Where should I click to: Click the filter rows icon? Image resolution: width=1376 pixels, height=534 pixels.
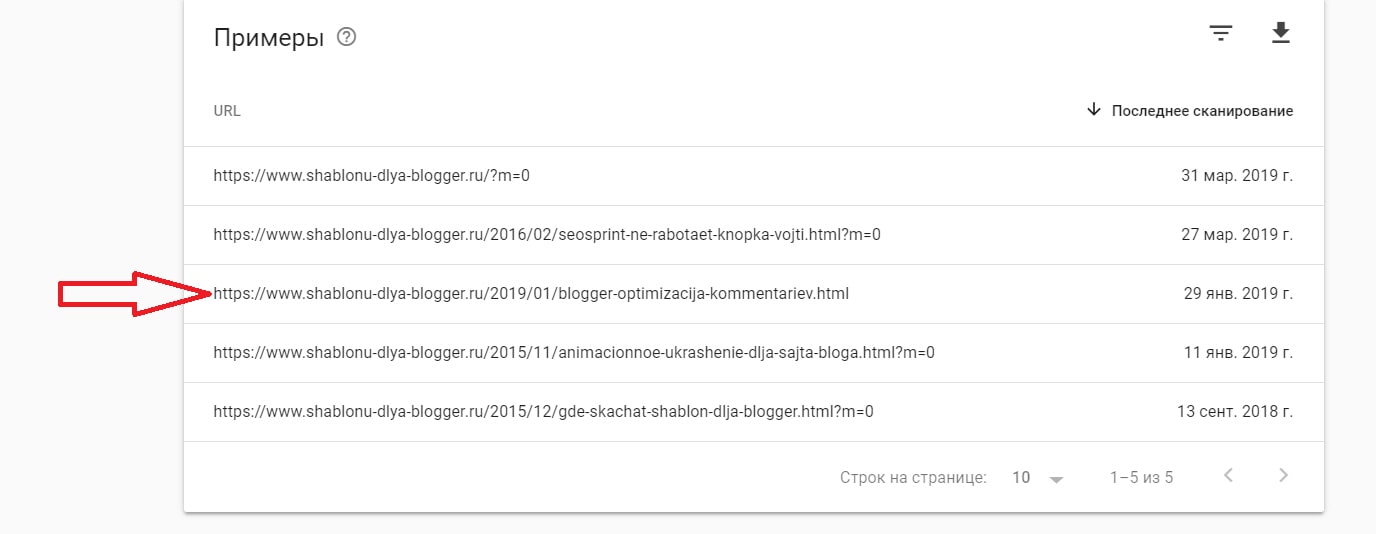(x=1220, y=34)
